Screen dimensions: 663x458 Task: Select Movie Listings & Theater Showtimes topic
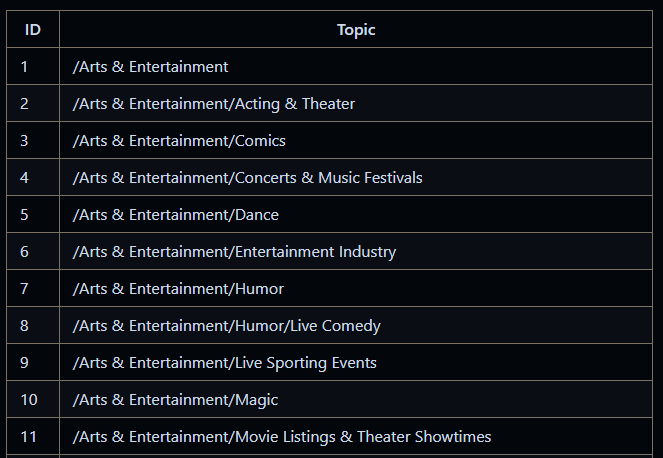click(x=282, y=437)
